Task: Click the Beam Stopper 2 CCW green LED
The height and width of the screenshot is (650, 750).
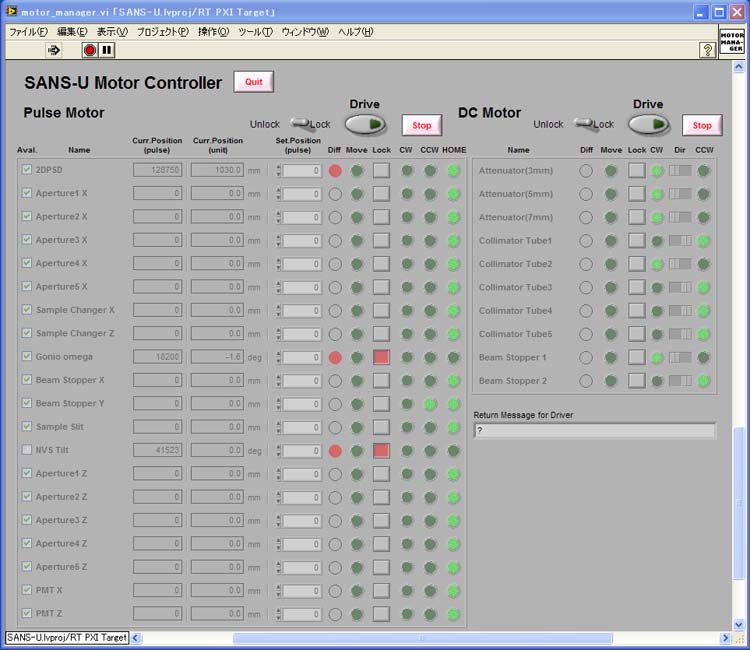Action: [x=703, y=381]
